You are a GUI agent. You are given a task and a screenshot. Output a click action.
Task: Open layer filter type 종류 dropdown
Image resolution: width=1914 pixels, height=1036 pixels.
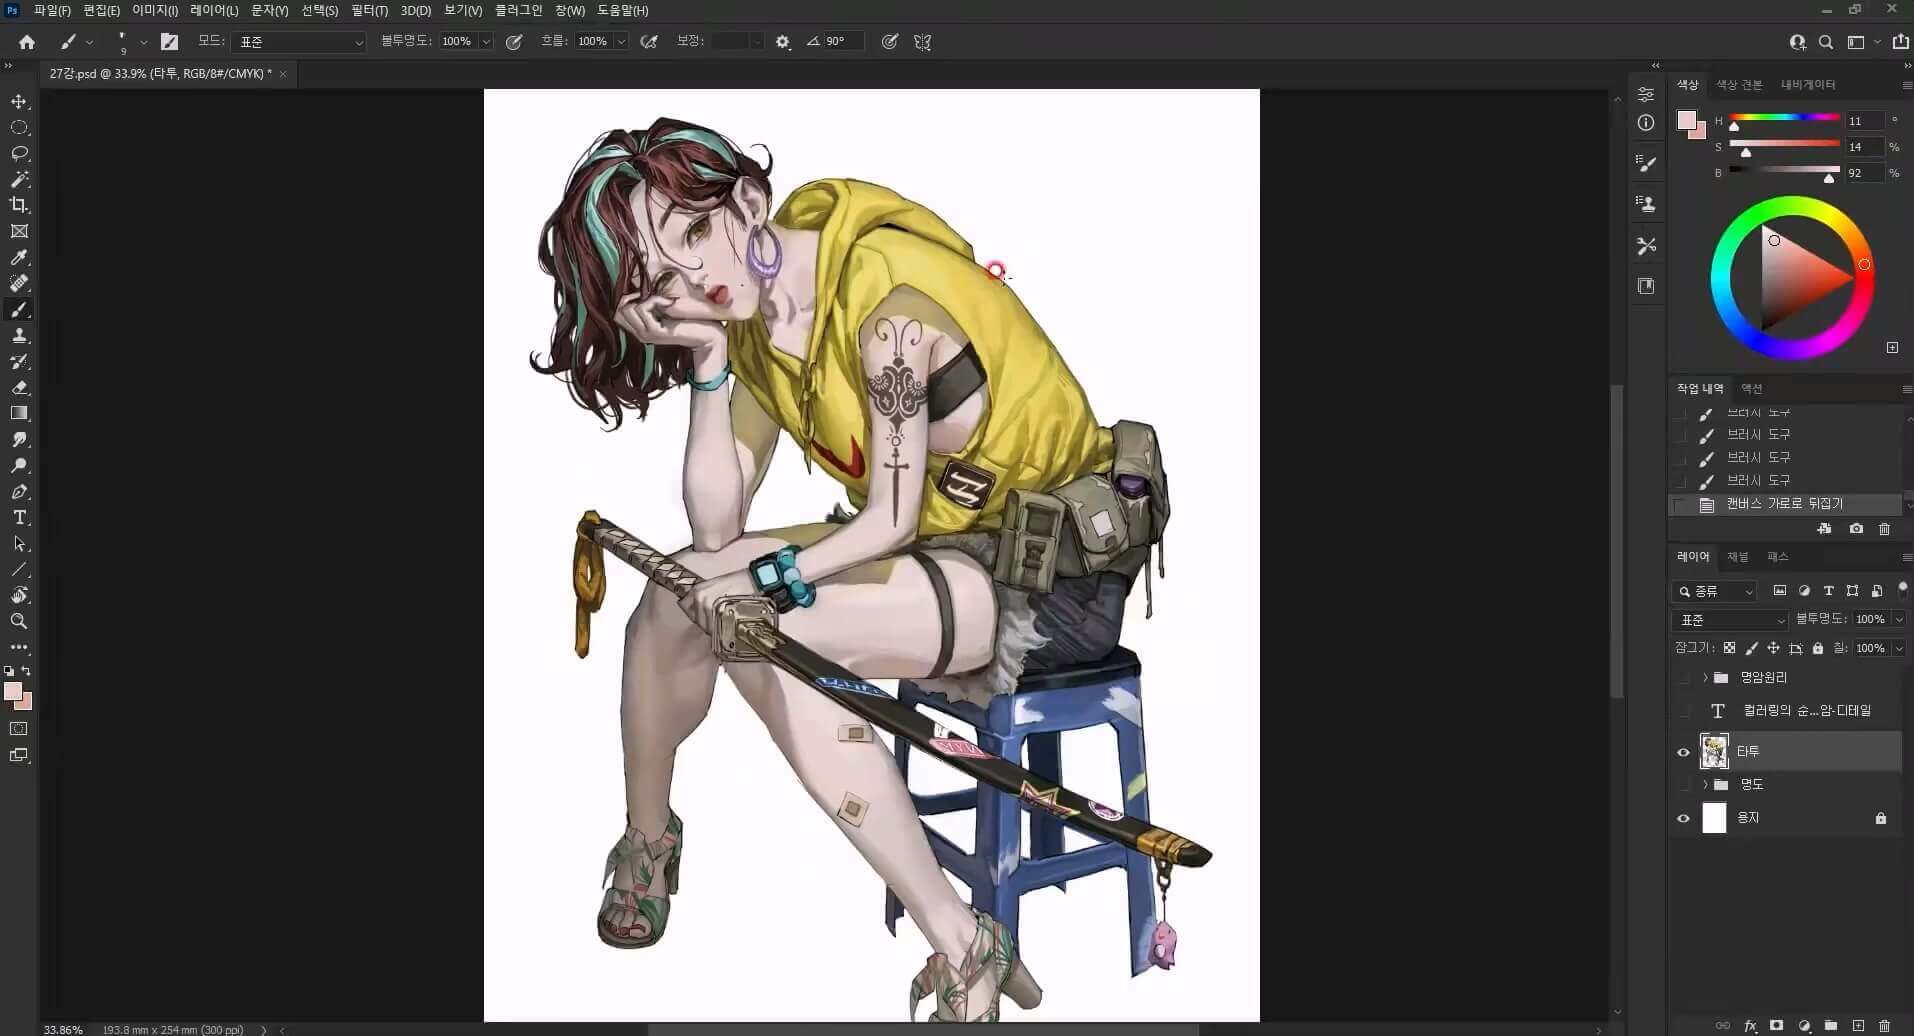click(x=1714, y=591)
